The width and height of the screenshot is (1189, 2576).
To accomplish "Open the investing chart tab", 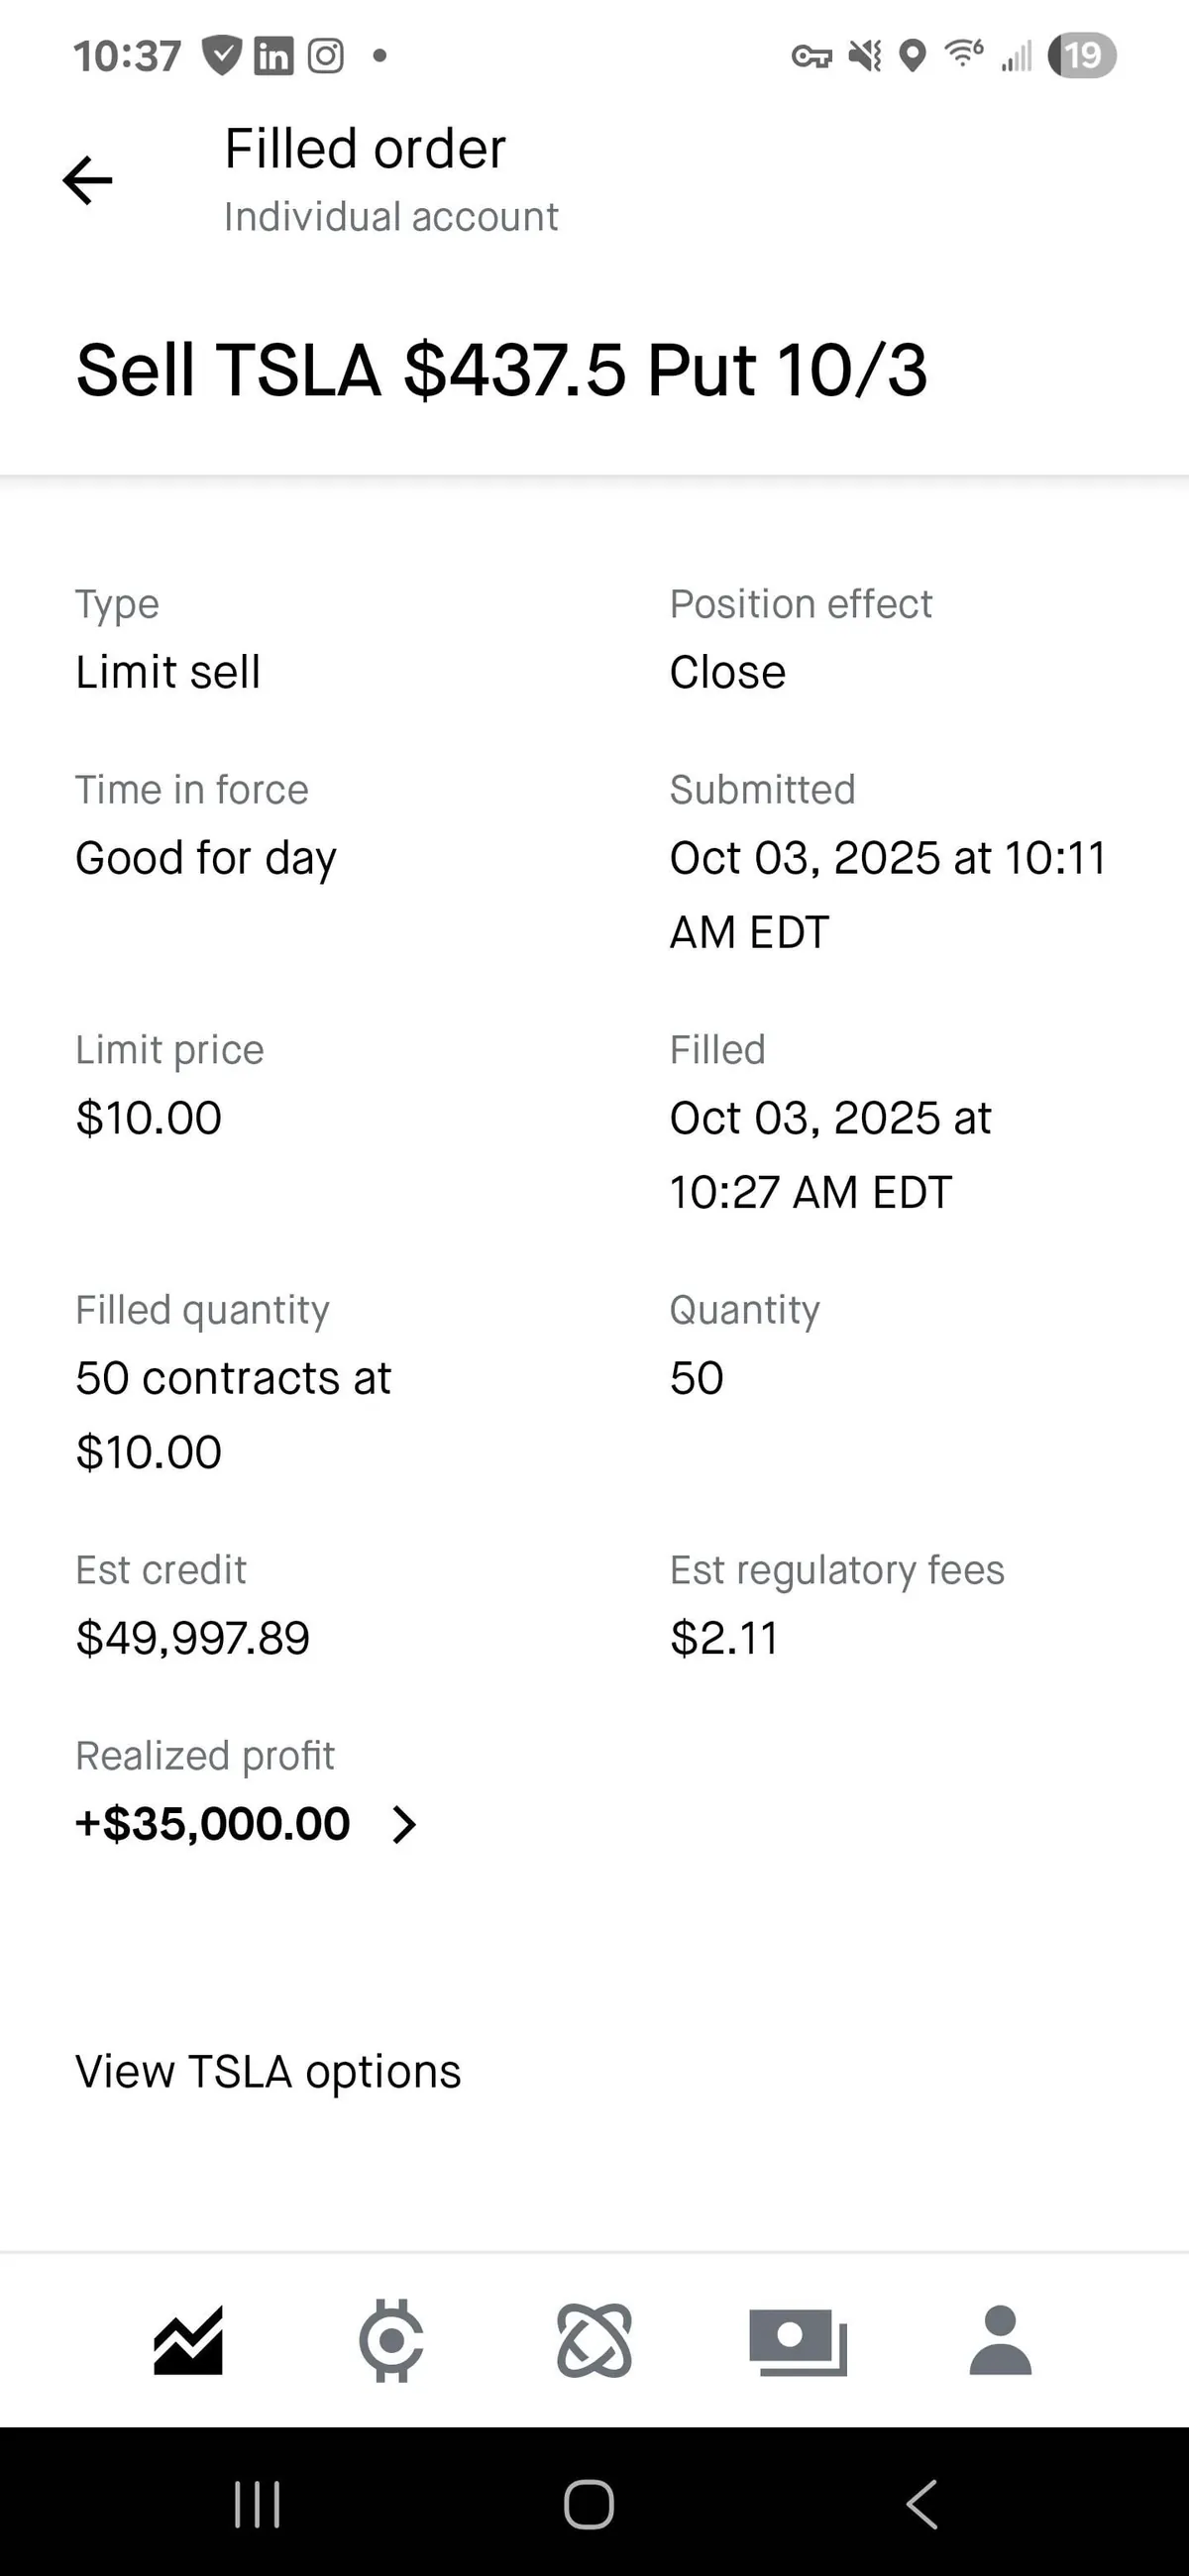I will 188,2340.
